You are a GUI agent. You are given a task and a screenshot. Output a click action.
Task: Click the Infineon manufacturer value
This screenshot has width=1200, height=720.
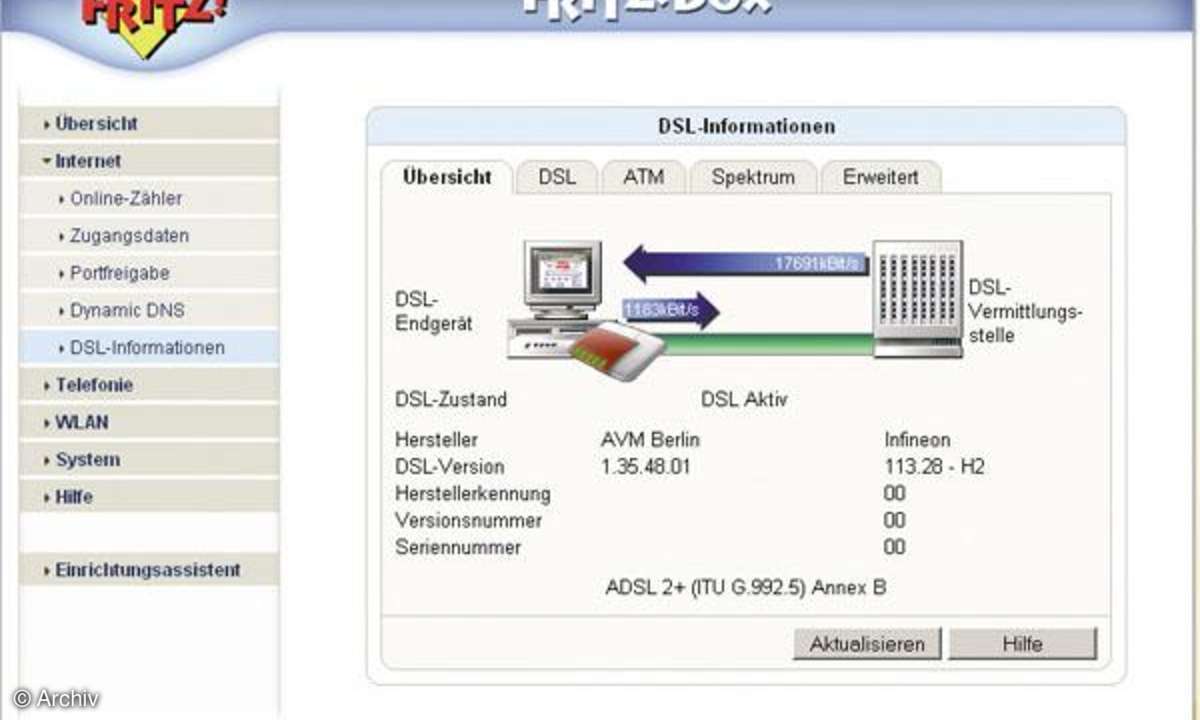click(917, 440)
